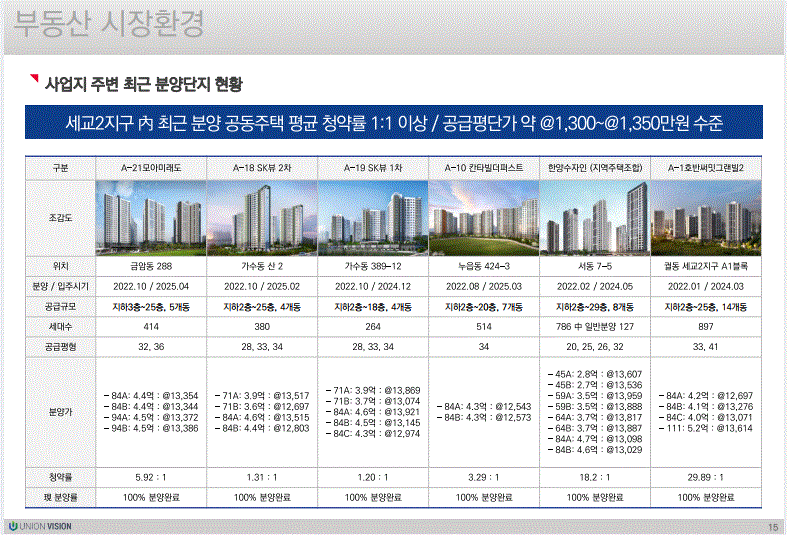Click location cell 가수동 389-12

[373, 266]
